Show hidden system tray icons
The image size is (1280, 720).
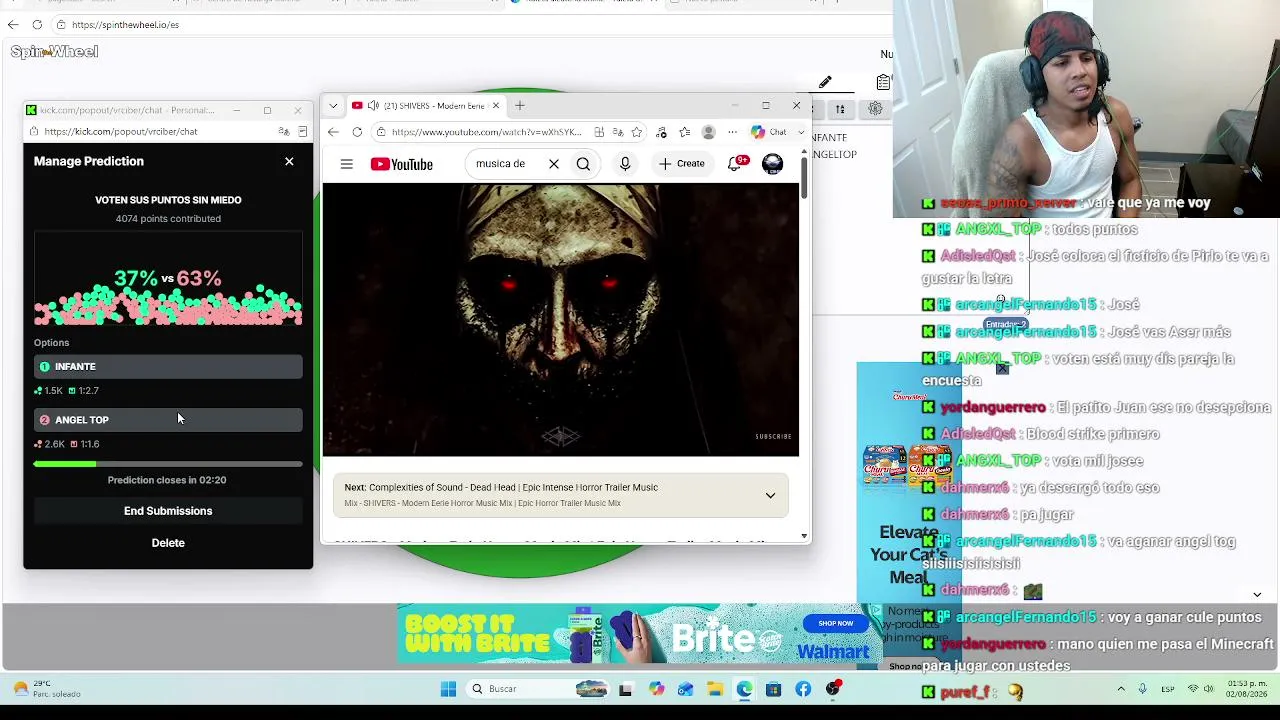(x=1120, y=689)
